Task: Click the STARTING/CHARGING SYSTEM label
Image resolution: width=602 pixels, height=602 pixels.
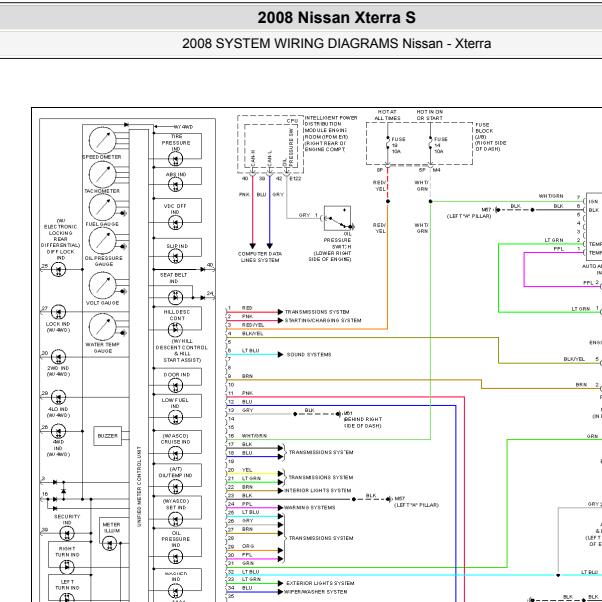Action: 323,320
